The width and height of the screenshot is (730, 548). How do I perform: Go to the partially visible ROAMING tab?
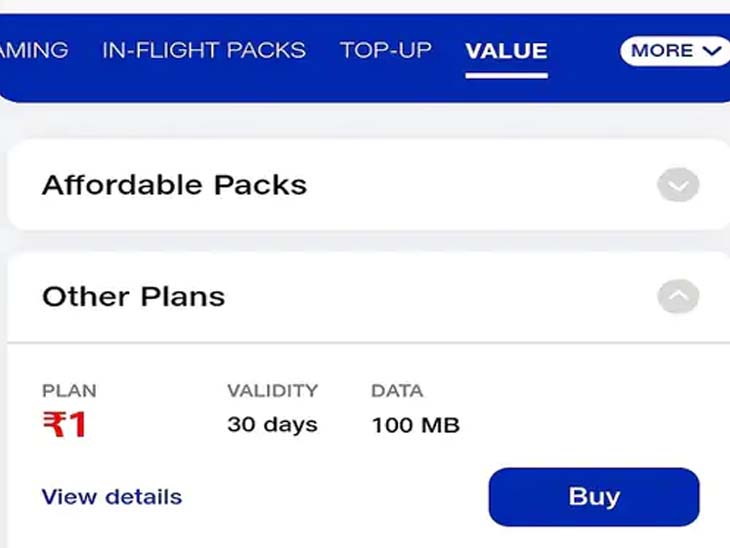[x=34, y=50]
